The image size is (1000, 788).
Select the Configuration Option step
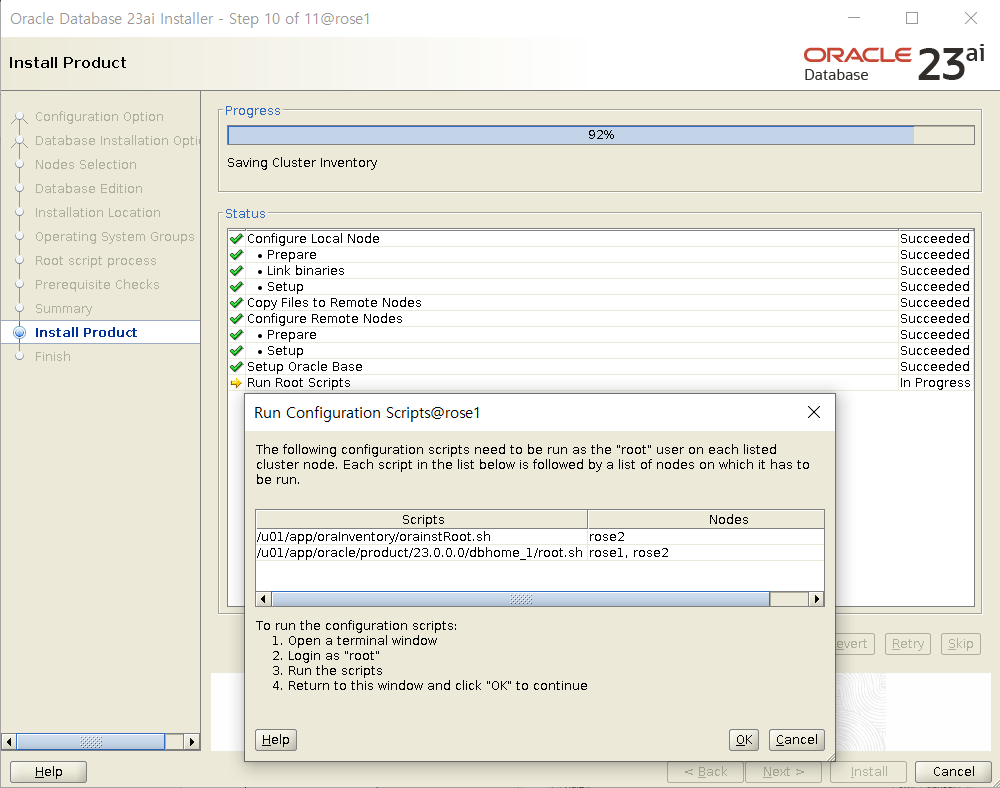click(99, 117)
